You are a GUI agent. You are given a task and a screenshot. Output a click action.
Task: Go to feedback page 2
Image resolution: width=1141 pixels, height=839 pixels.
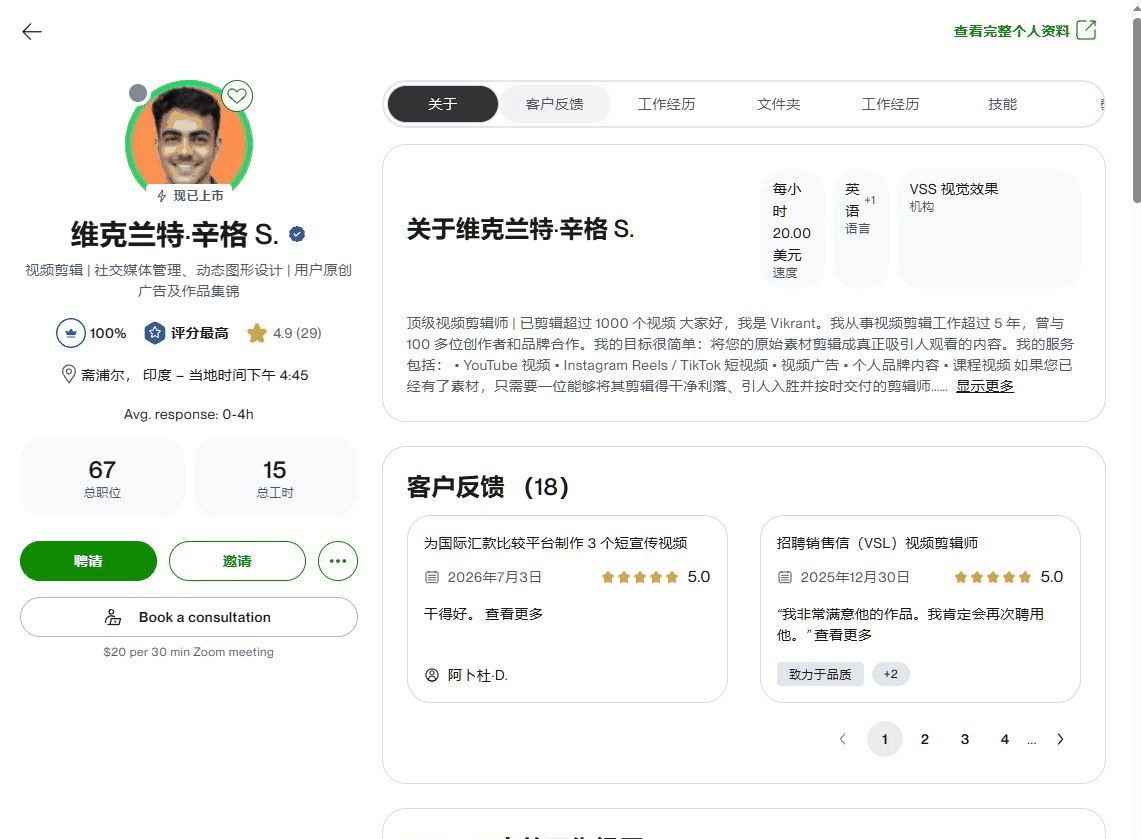[x=925, y=739]
